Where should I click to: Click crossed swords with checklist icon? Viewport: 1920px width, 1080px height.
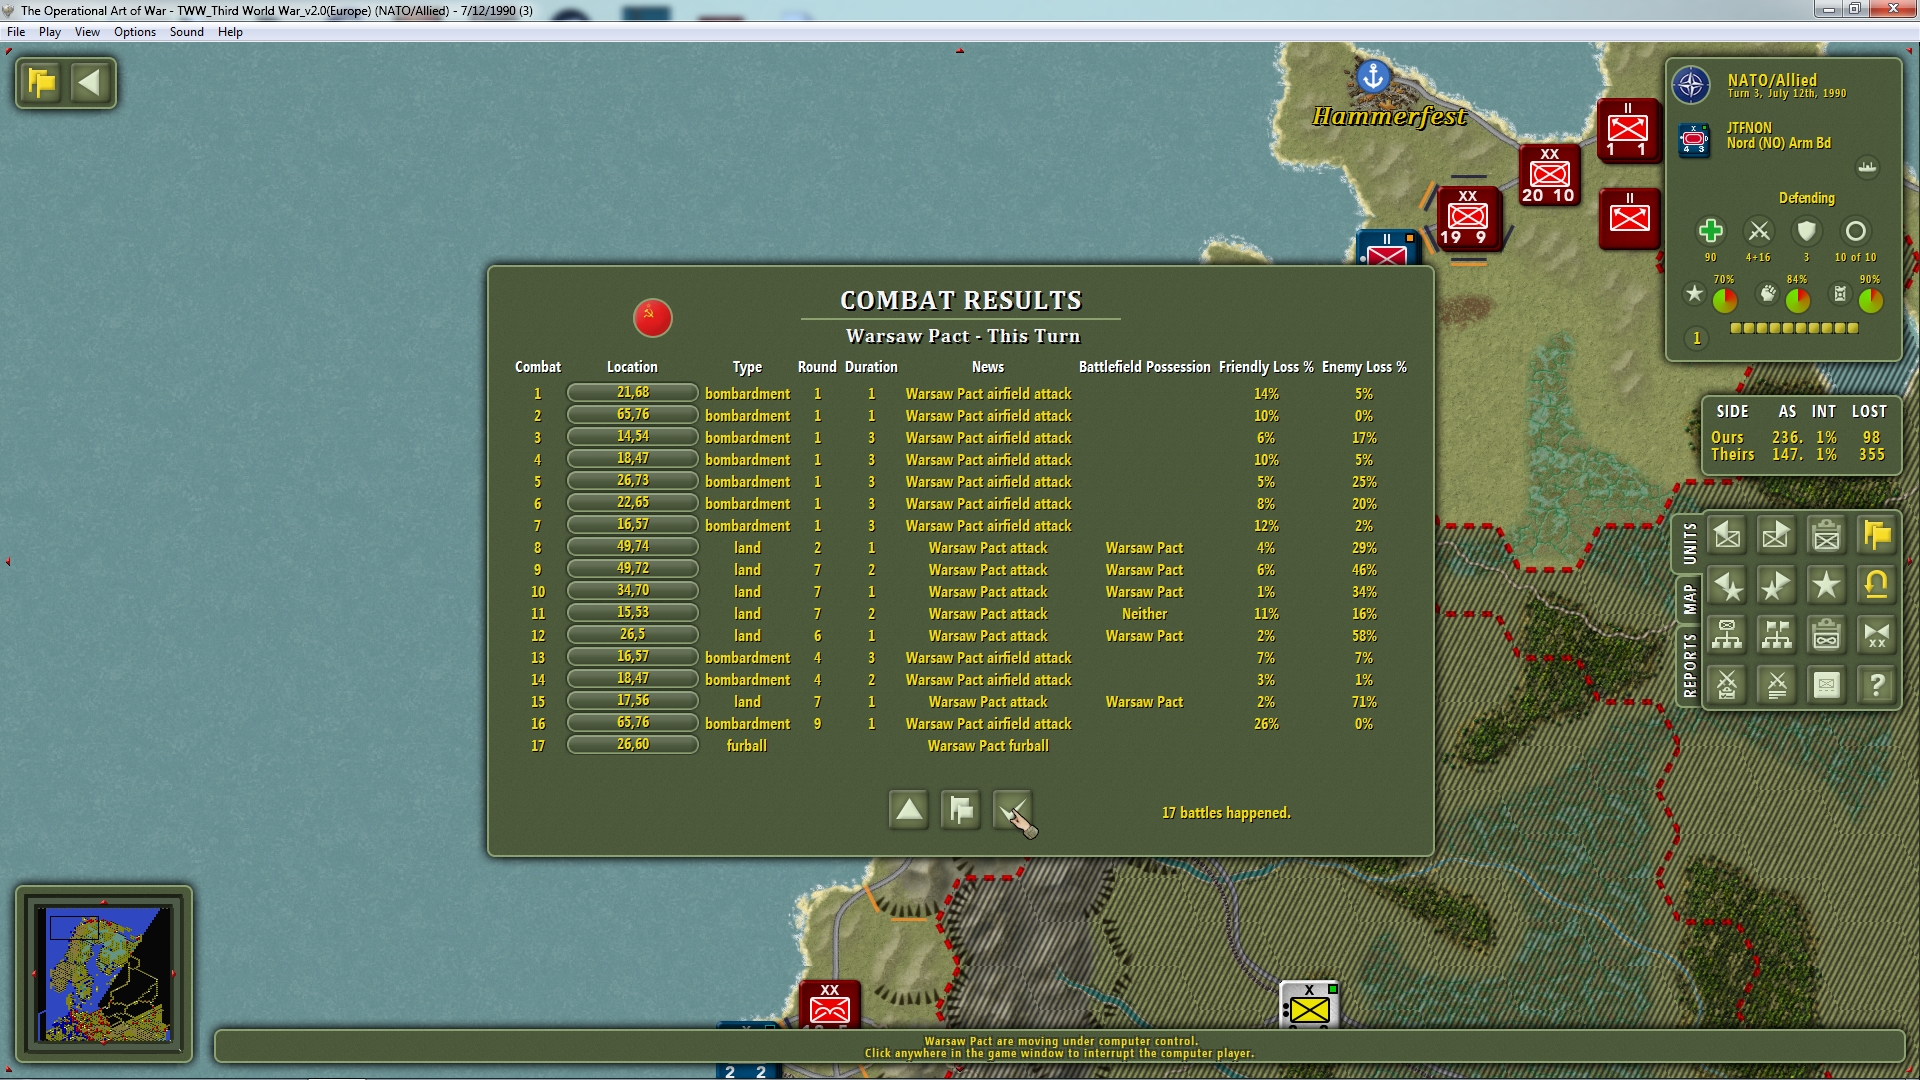1727,686
